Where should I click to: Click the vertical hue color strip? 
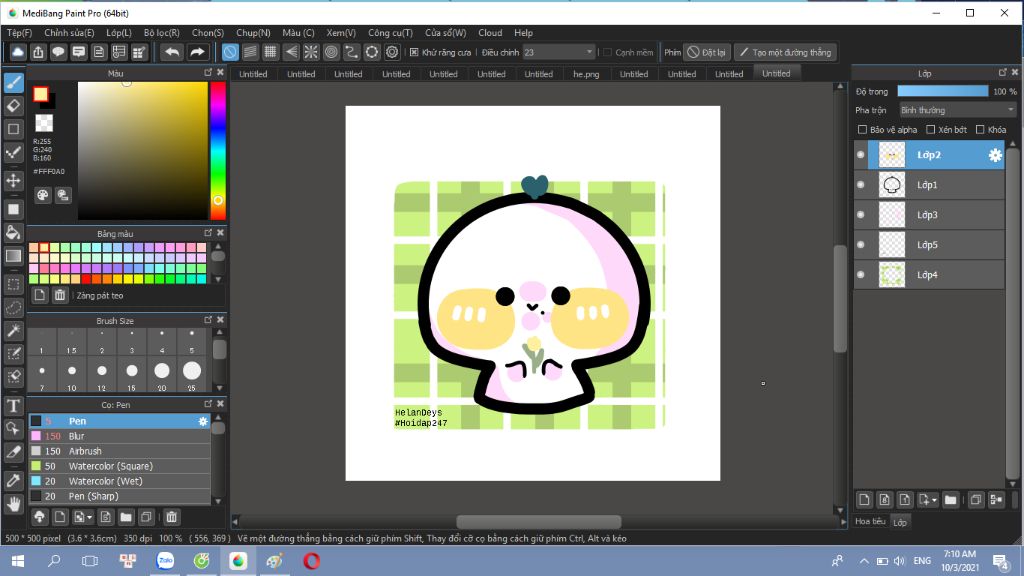217,150
